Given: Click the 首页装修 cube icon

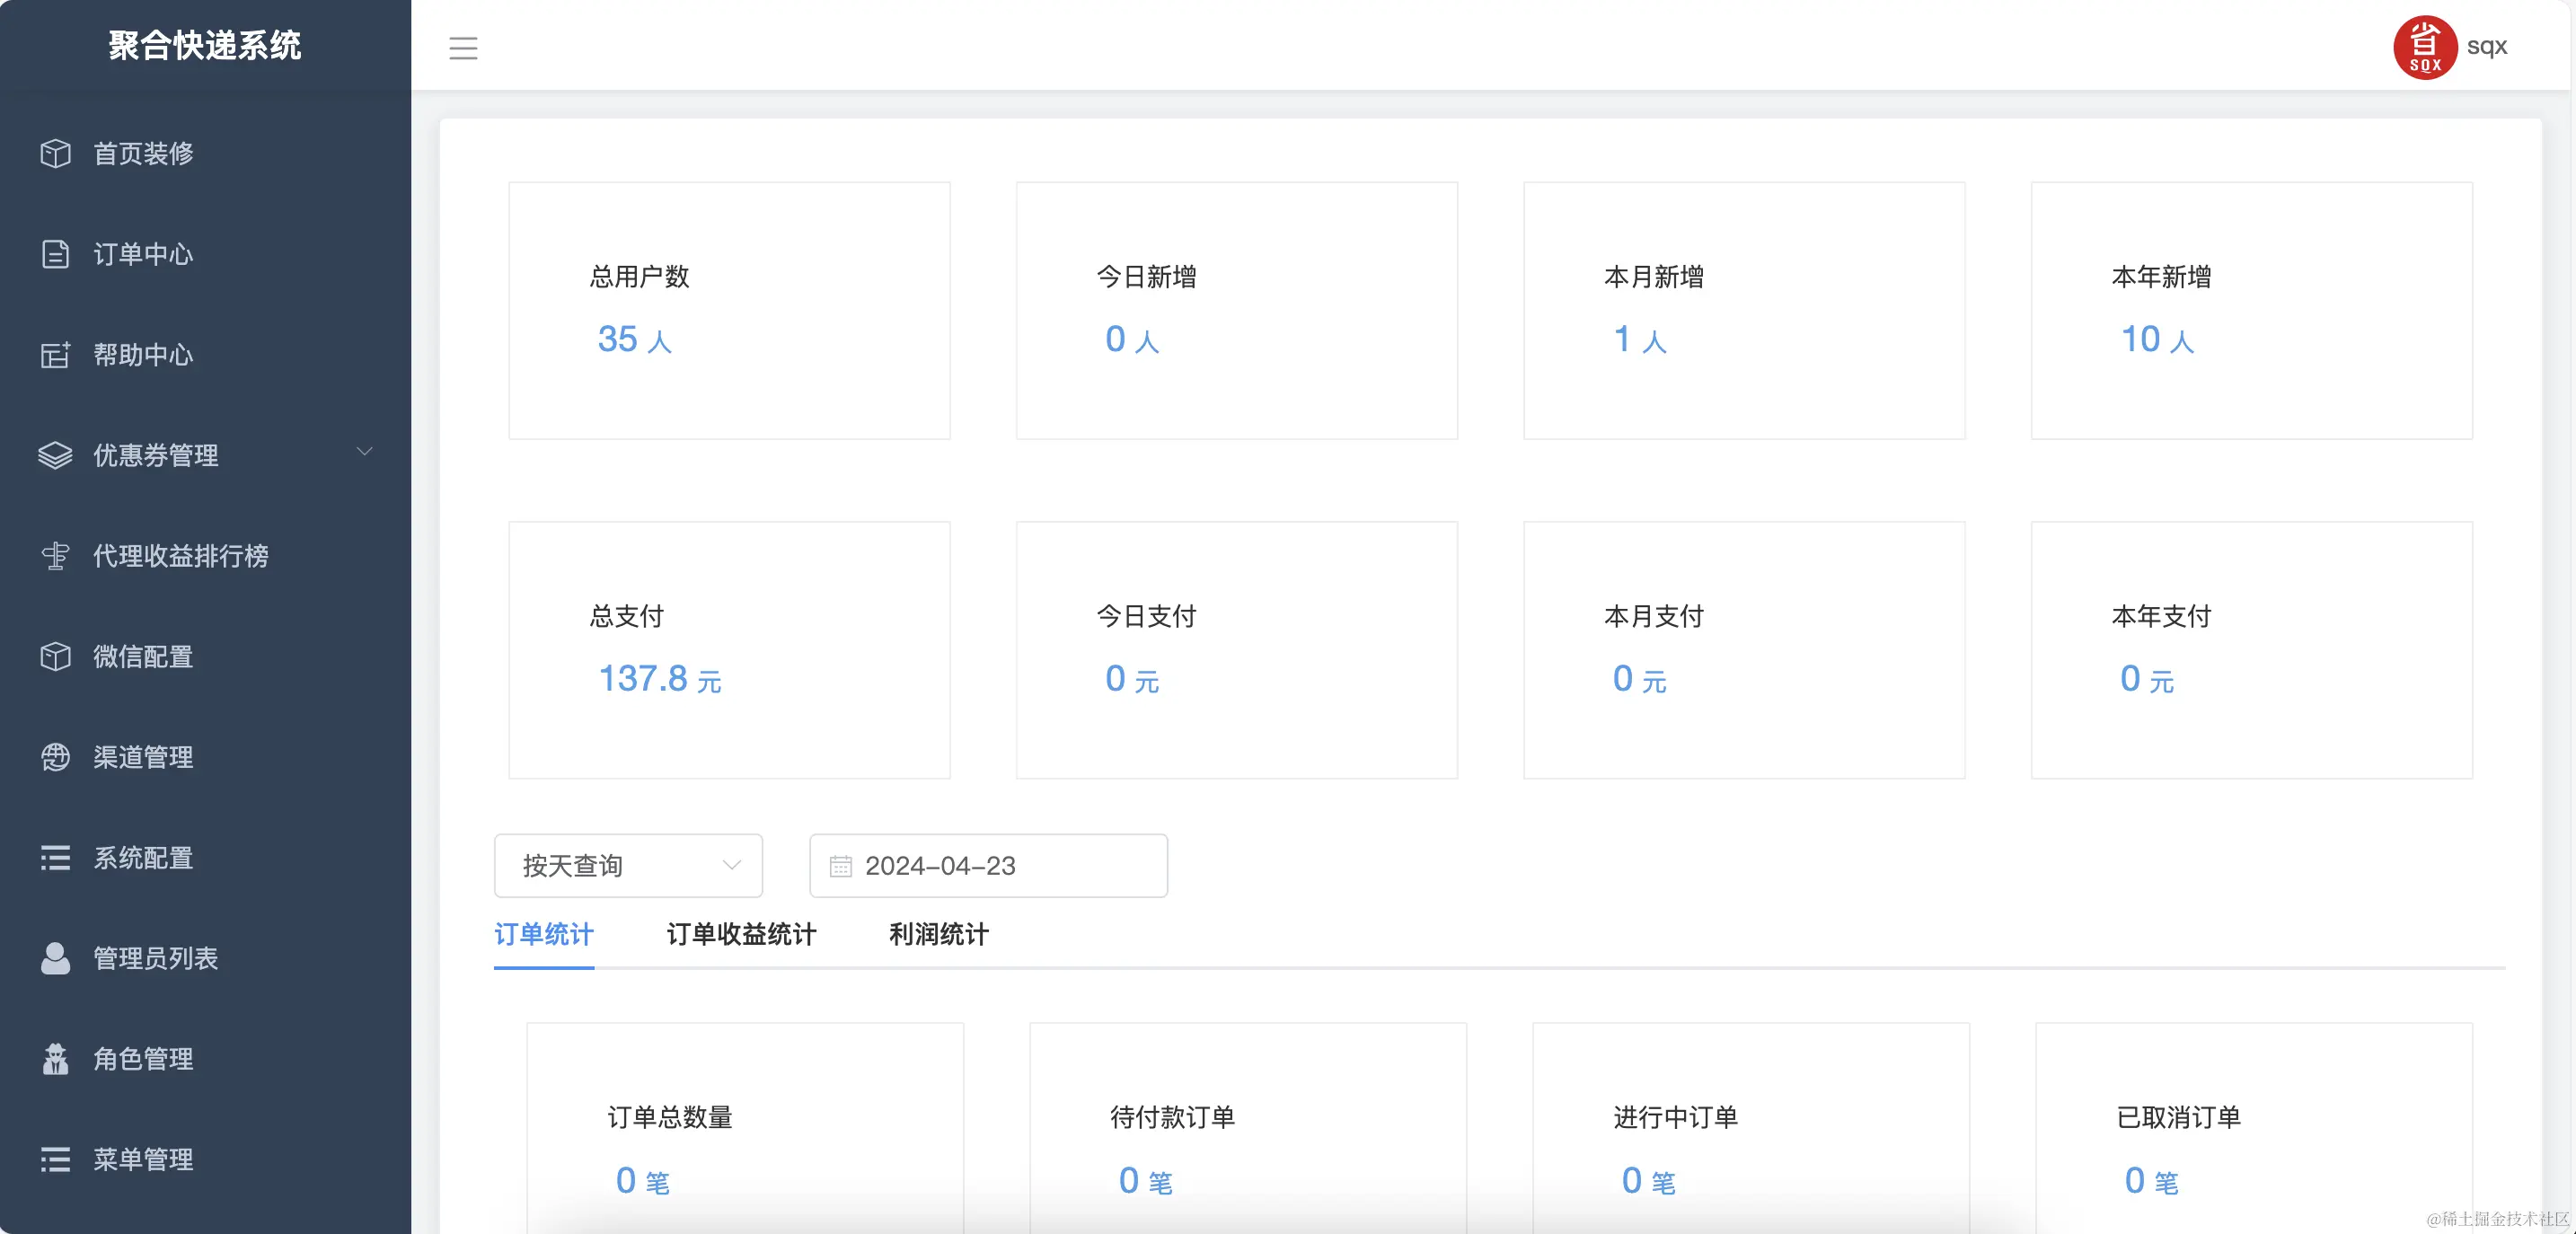Looking at the screenshot, I should coord(56,153).
